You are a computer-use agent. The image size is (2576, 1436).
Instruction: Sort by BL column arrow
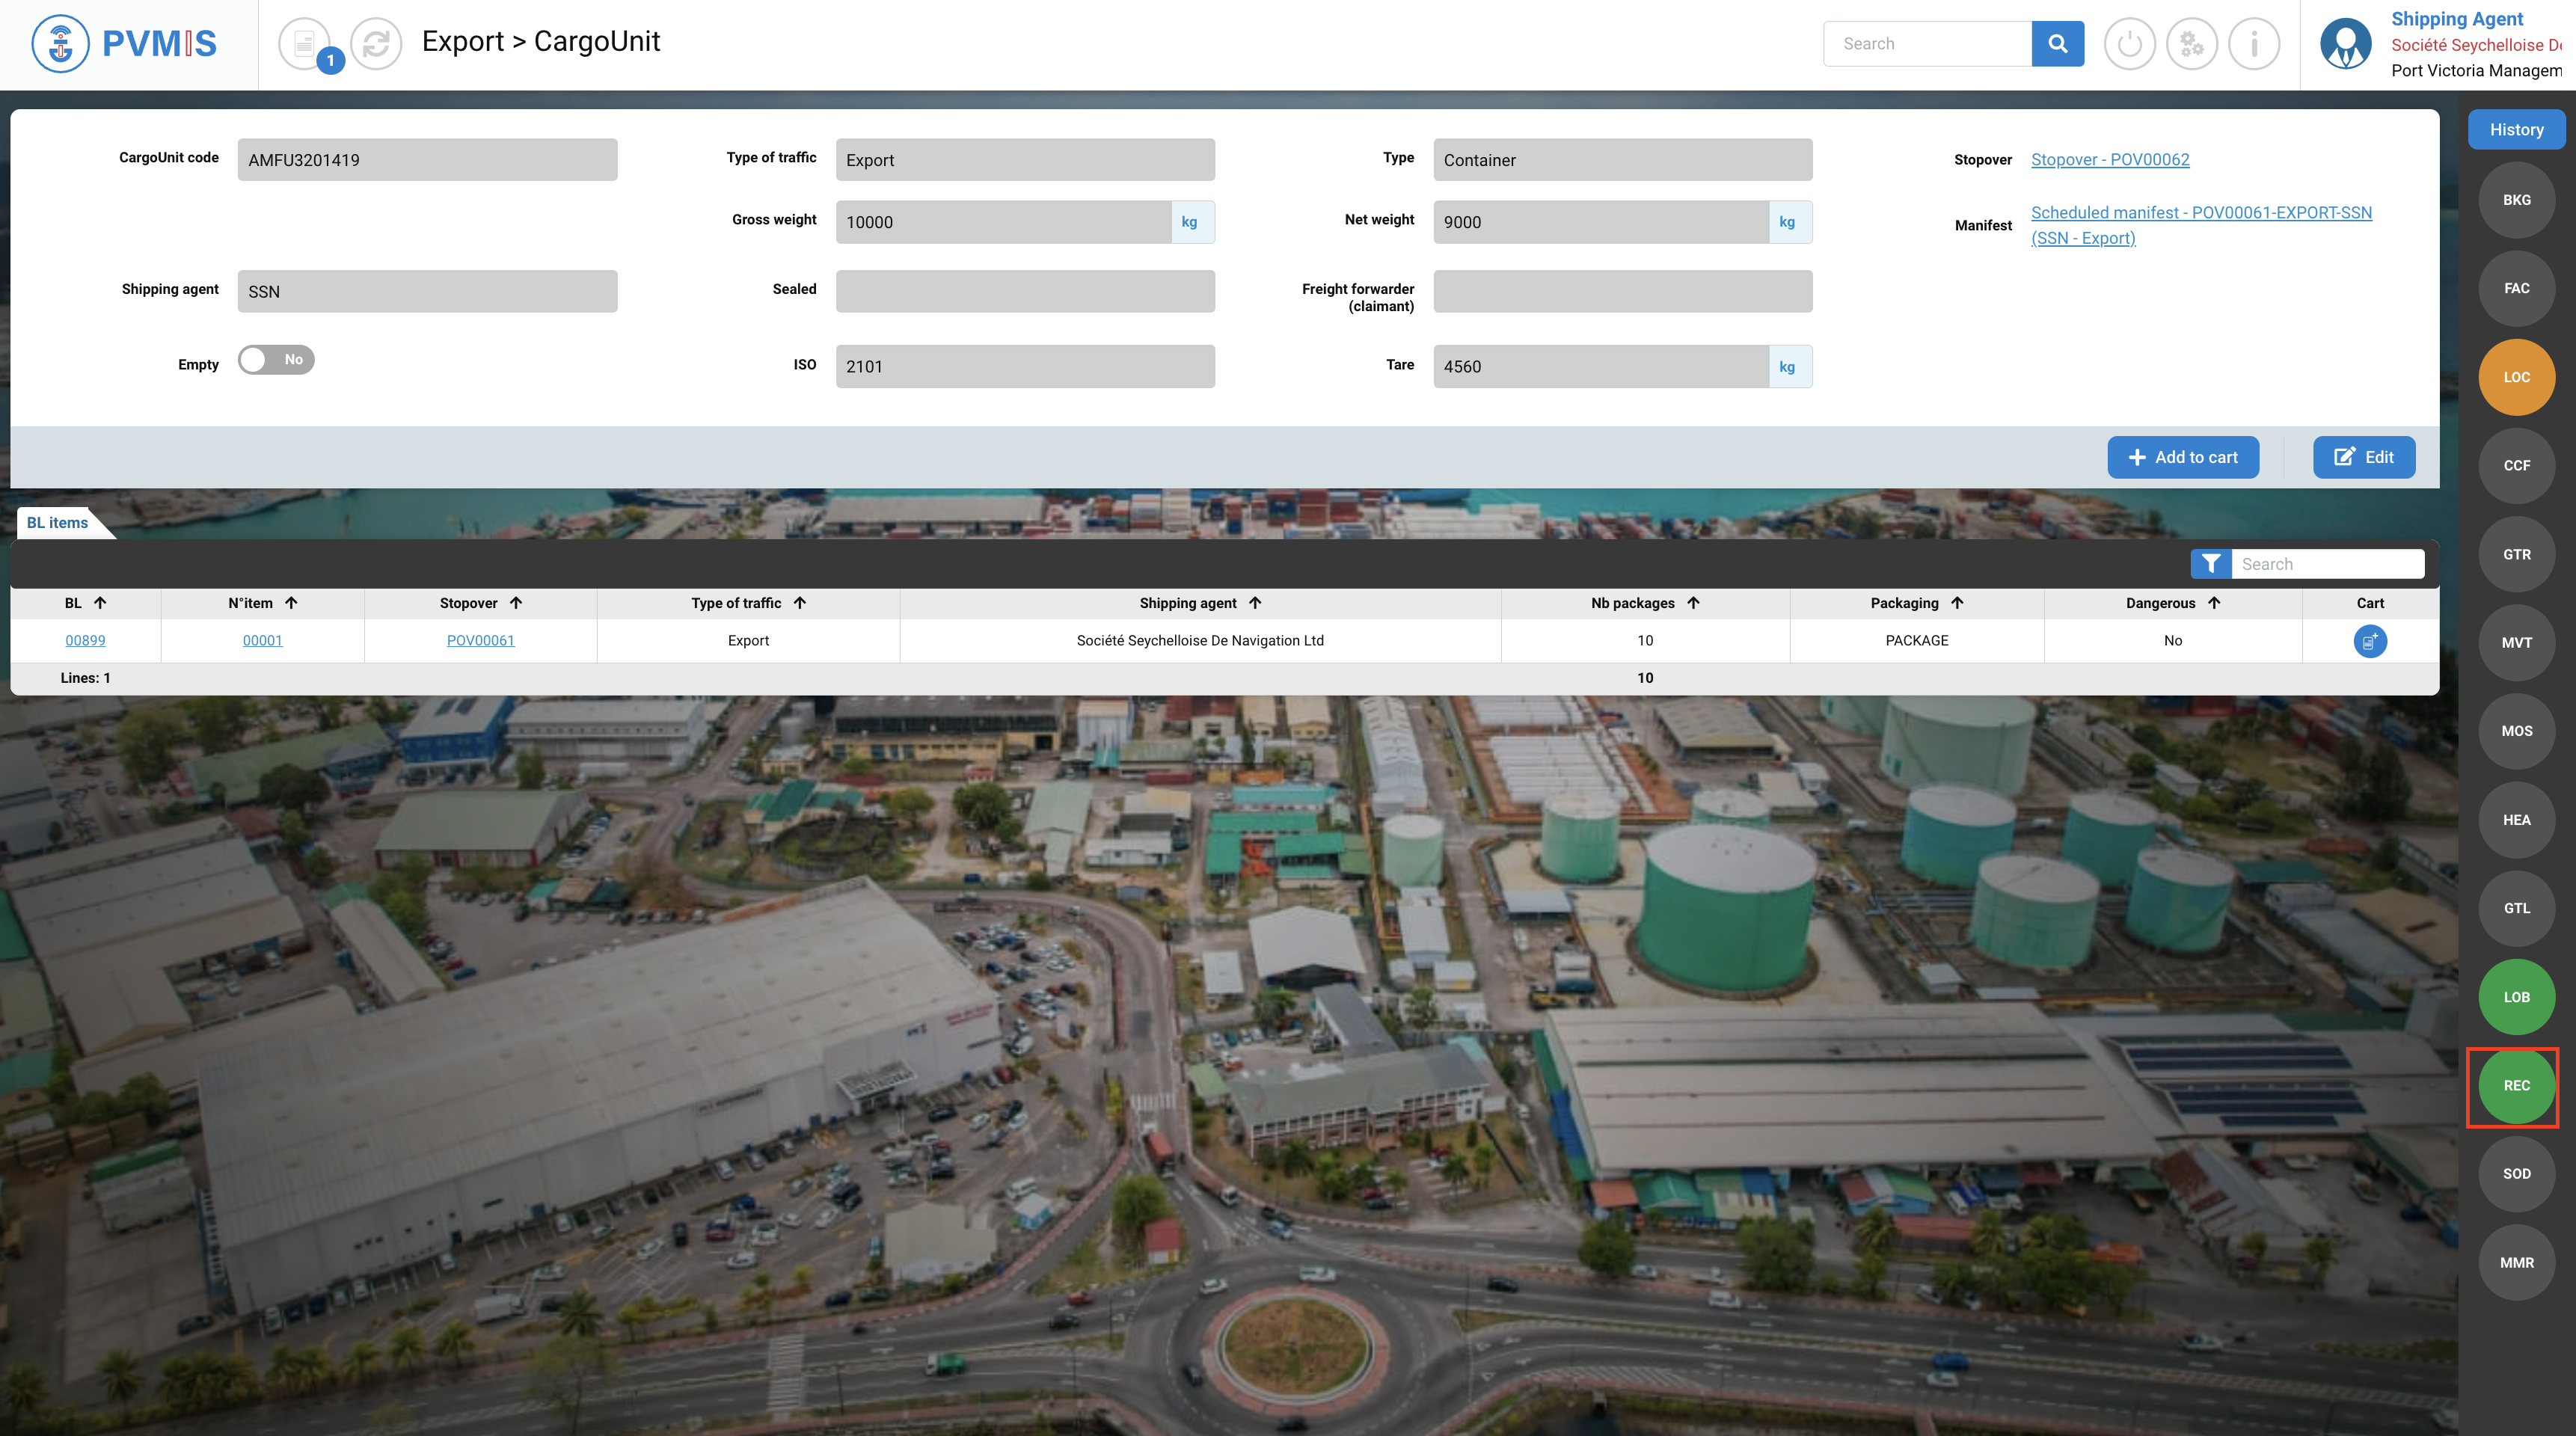pyautogui.click(x=100, y=603)
